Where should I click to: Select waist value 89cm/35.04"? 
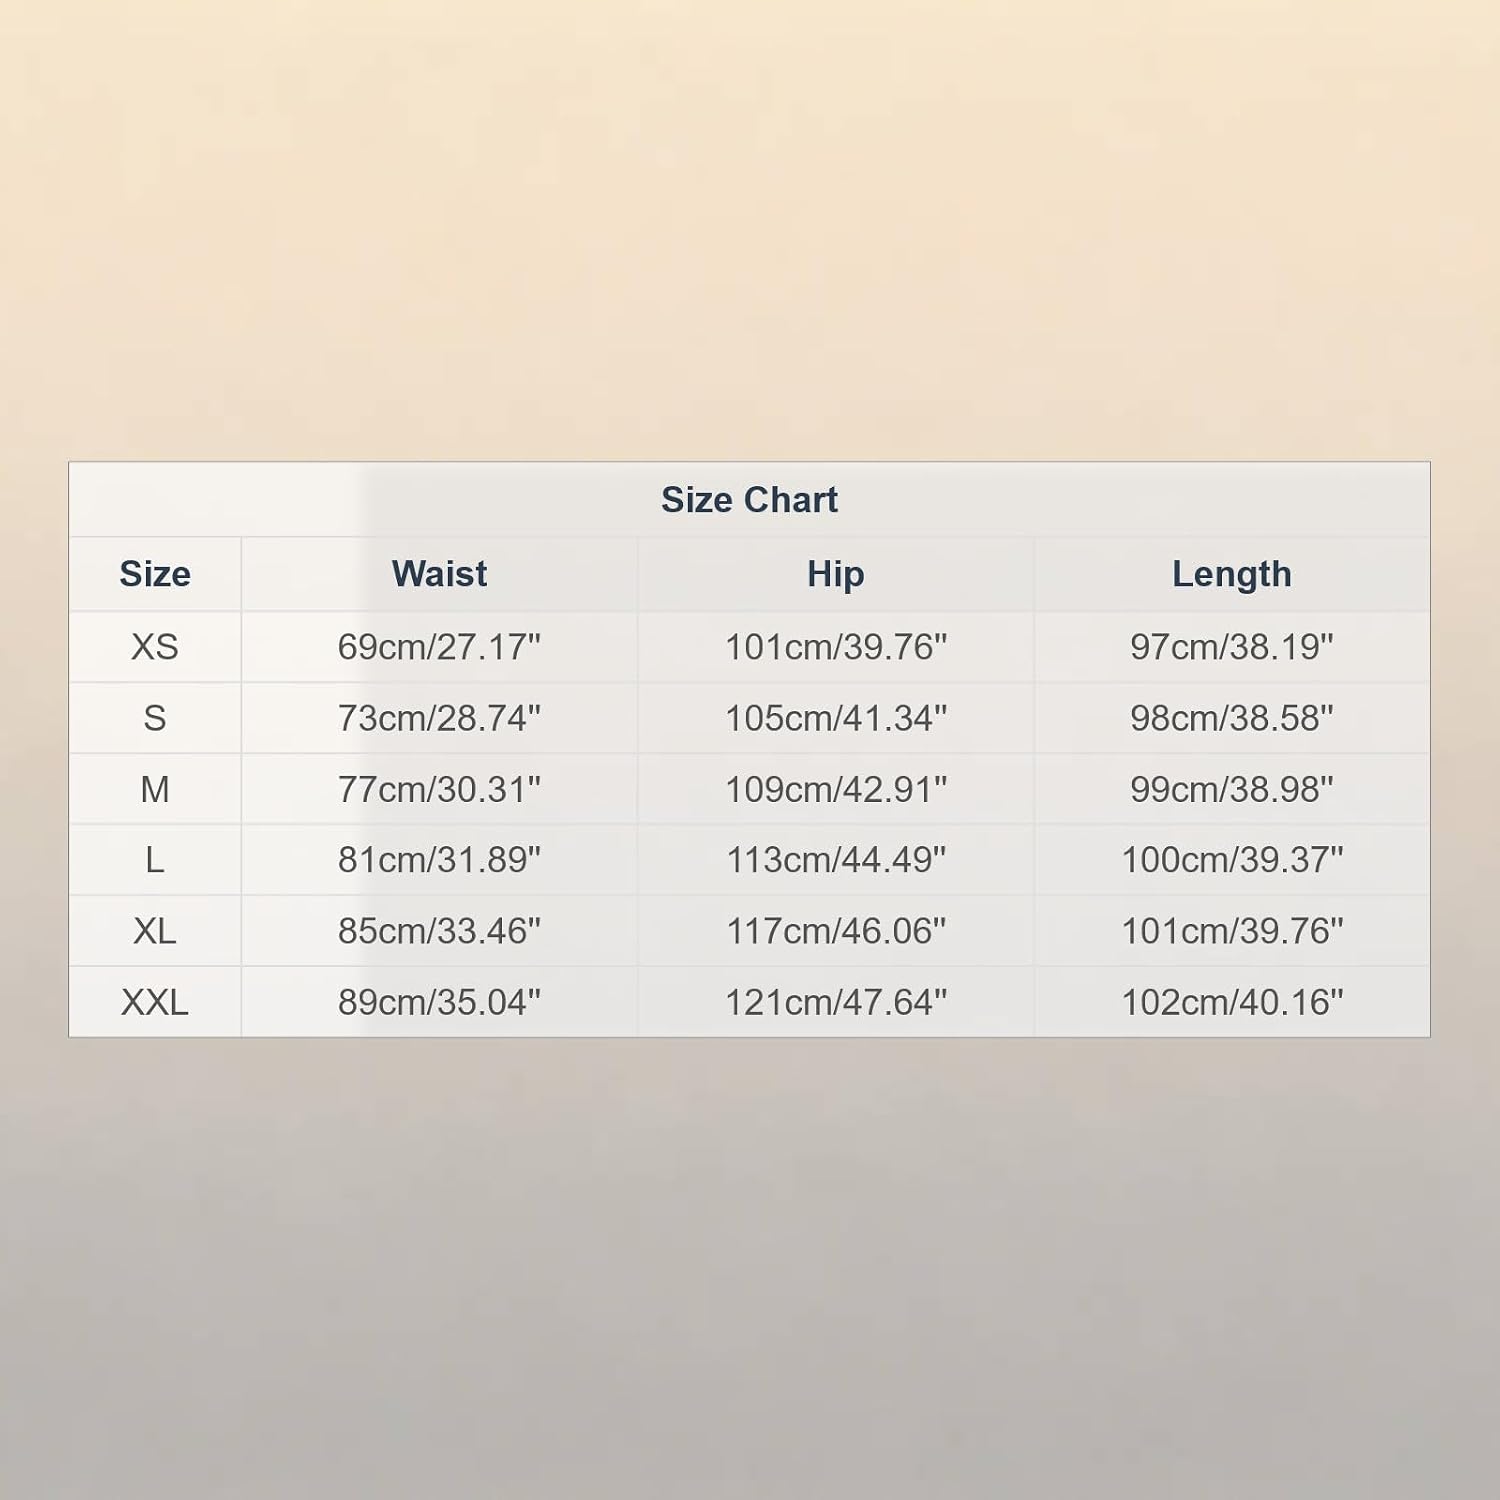(439, 1002)
